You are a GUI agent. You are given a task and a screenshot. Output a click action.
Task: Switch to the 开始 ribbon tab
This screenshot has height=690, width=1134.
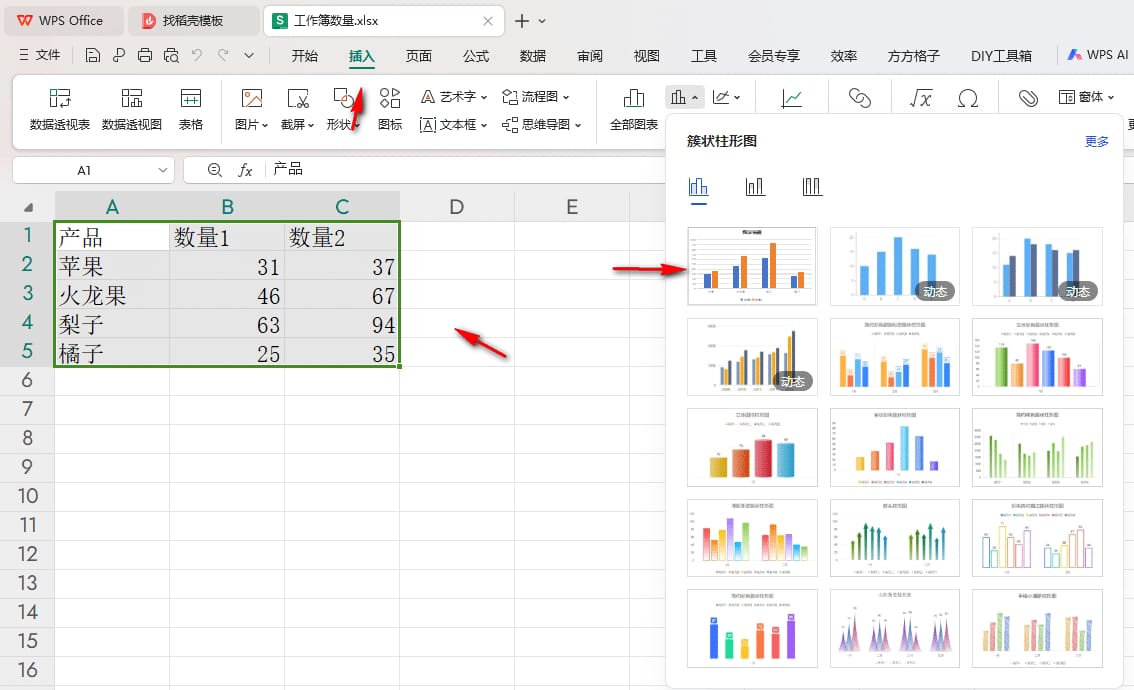(304, 56)
